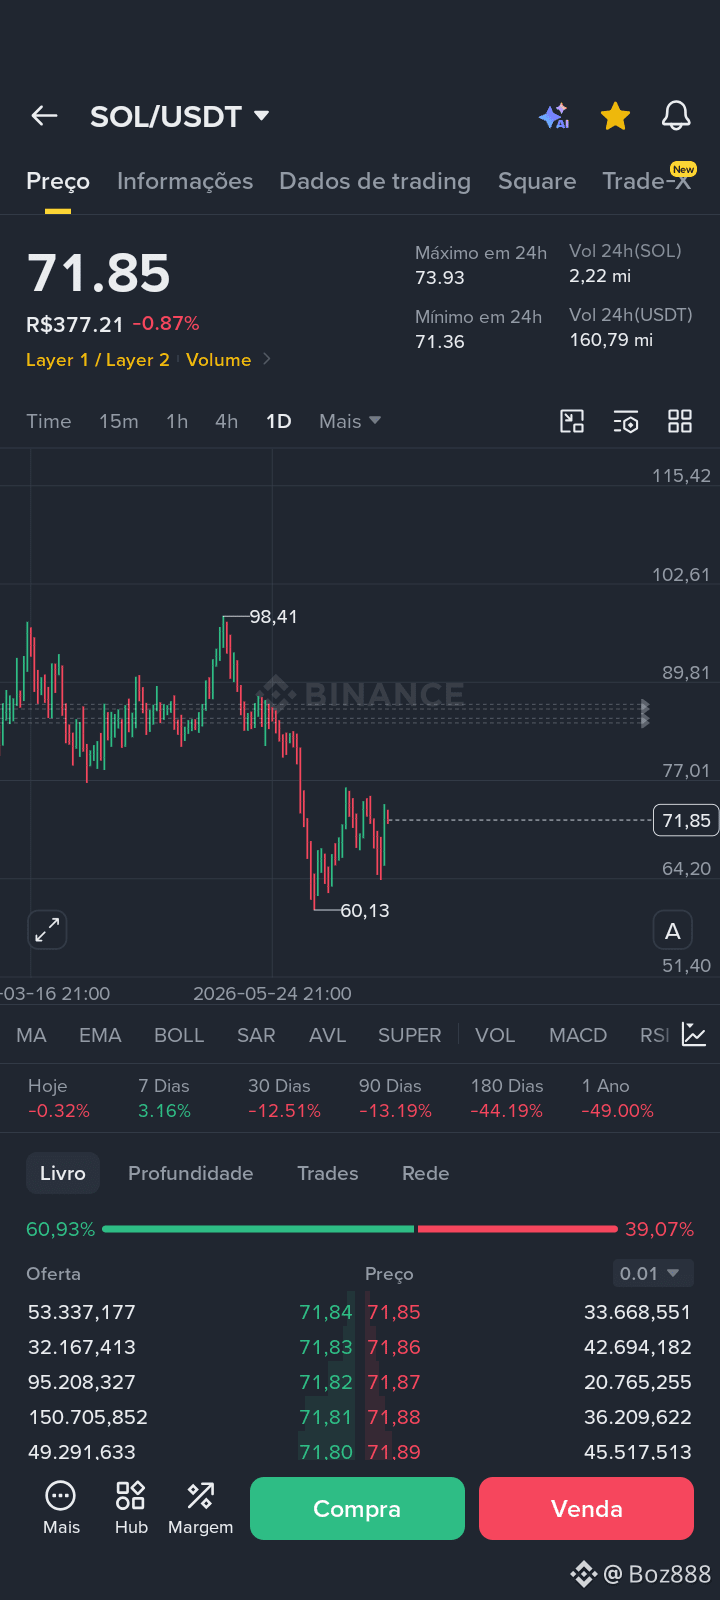
Task: Enable the MACD indicator
Action: [578, 1035]
